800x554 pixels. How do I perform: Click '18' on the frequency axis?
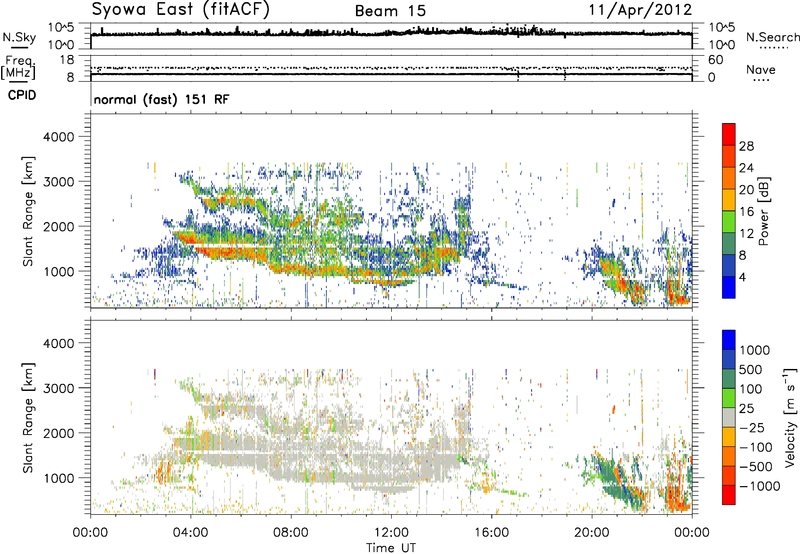pyautogui.click(x=66, y=60)
